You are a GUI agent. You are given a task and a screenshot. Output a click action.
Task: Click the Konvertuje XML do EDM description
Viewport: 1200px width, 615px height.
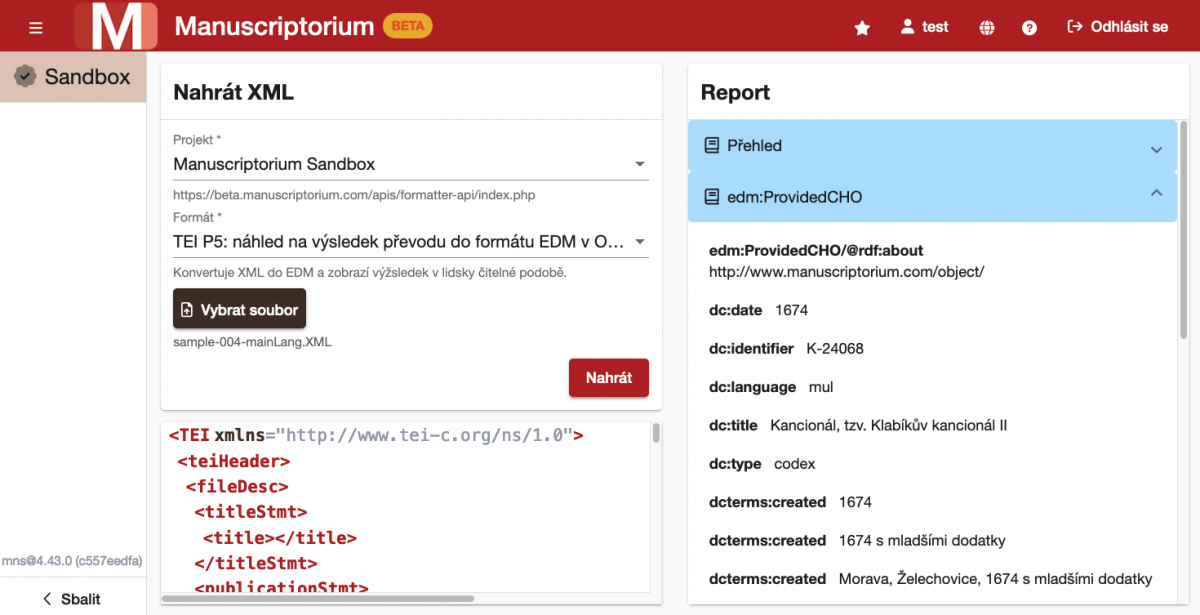(370, 272)
